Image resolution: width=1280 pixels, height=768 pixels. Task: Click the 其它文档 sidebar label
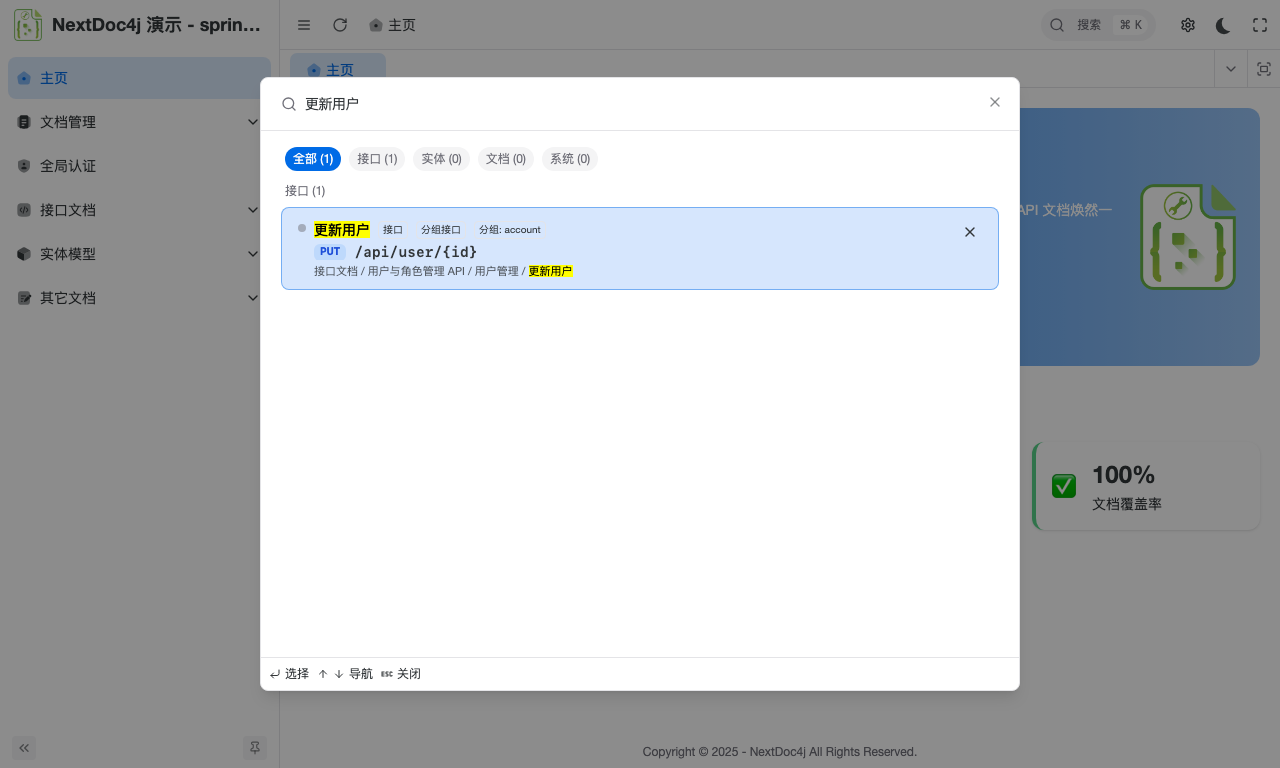68,298
